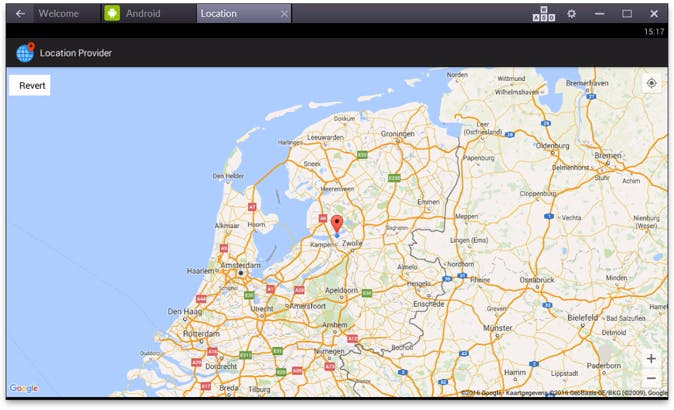Click the Emmen label
Image resolution: width=674 pixels, height=410 pixels.
coord(429,202)
